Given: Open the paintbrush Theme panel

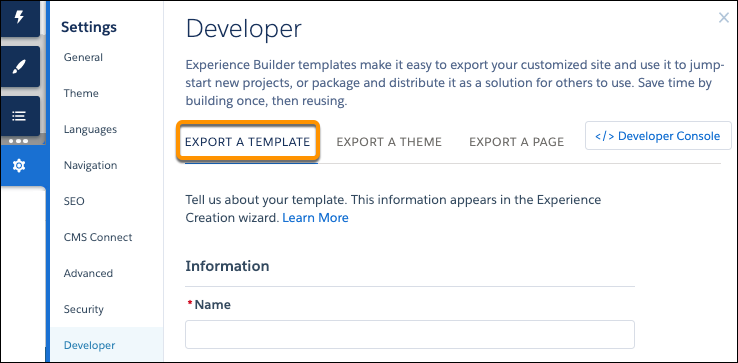Looking at the screenshot, I should 19,67.
